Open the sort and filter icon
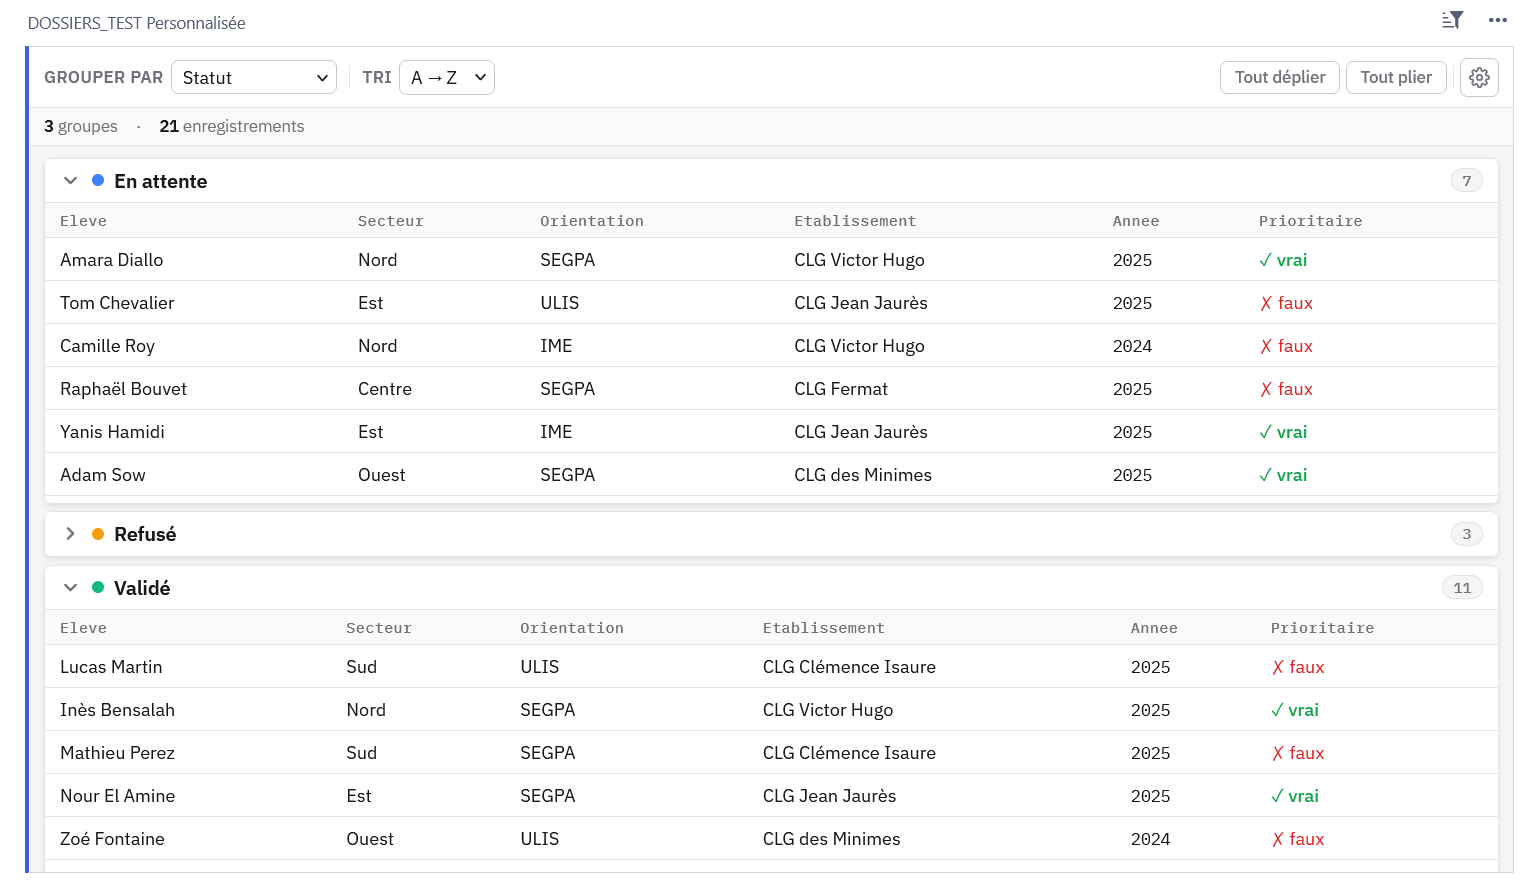Image resolution: width=1522 pixels, height=894 pixels. click(x=1452, y=20)
